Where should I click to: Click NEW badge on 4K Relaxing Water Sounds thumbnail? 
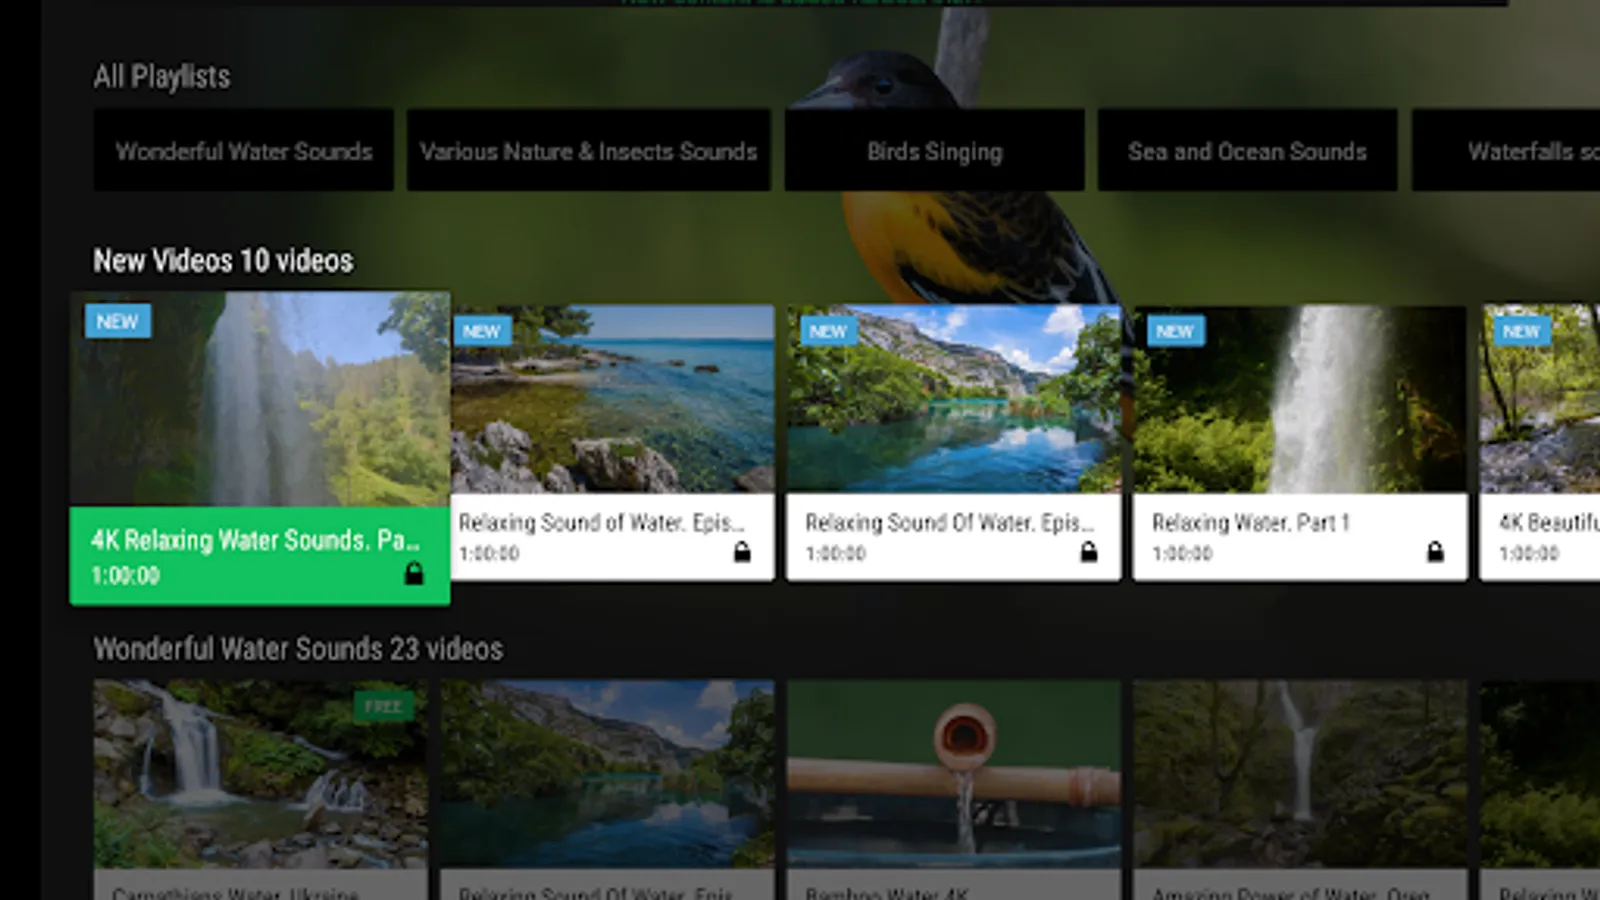click(118, 321)
